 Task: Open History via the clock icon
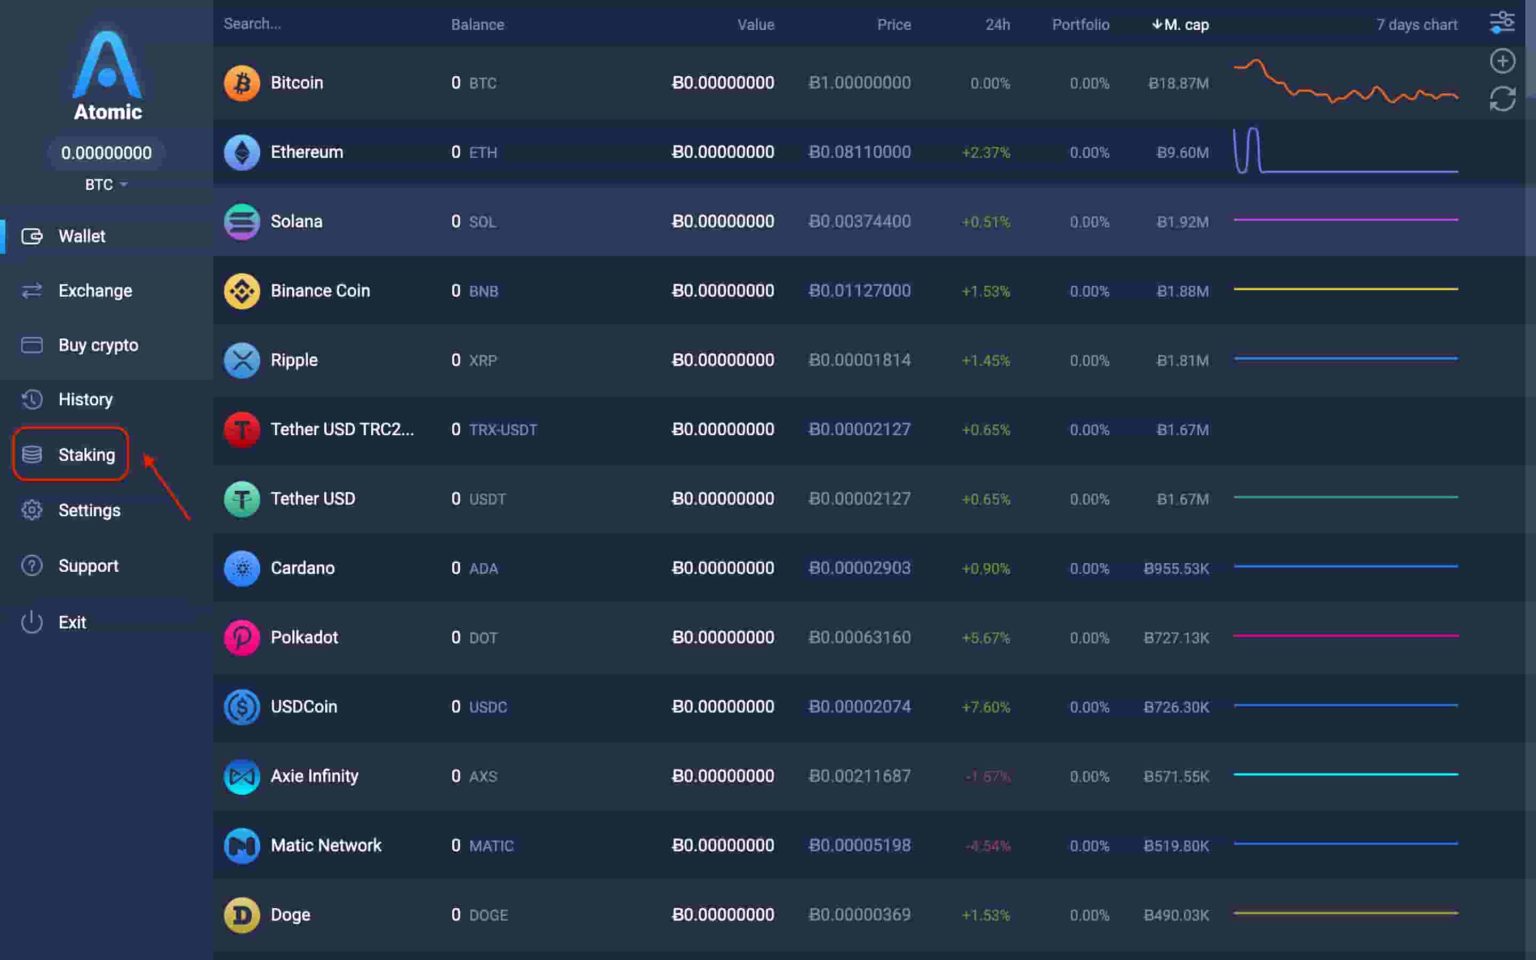[x=31, y=399]
